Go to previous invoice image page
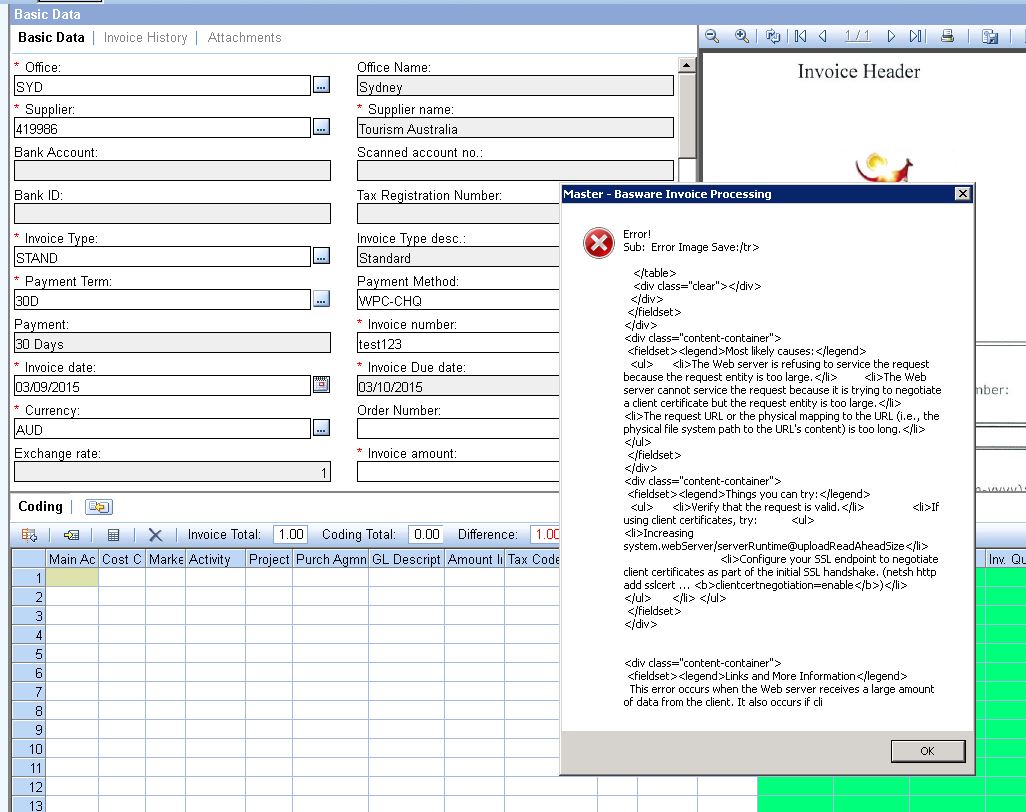Viewport: 1026px width, 812px height. click(x=823, y=37)
